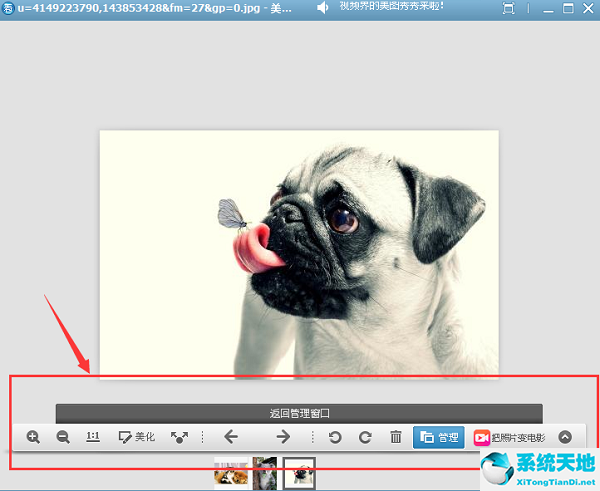600x491 pixels.
Task: Open the title bar promo message link
Action: click(392, 8)
